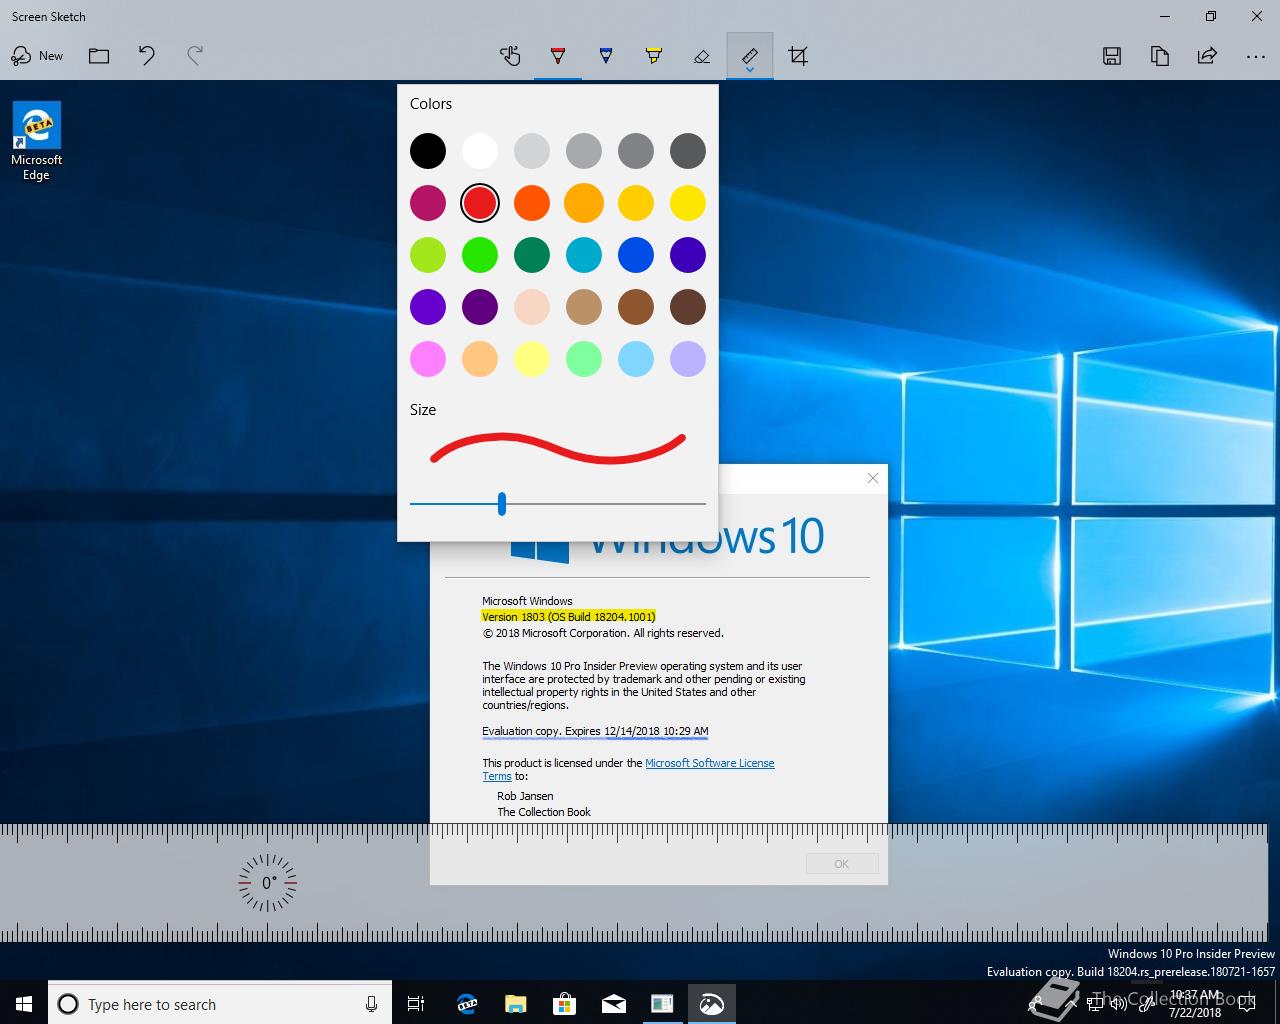1280x1024 pixels.
Task: Select the blue Pencil tool
Action: [x=606, y=56]
